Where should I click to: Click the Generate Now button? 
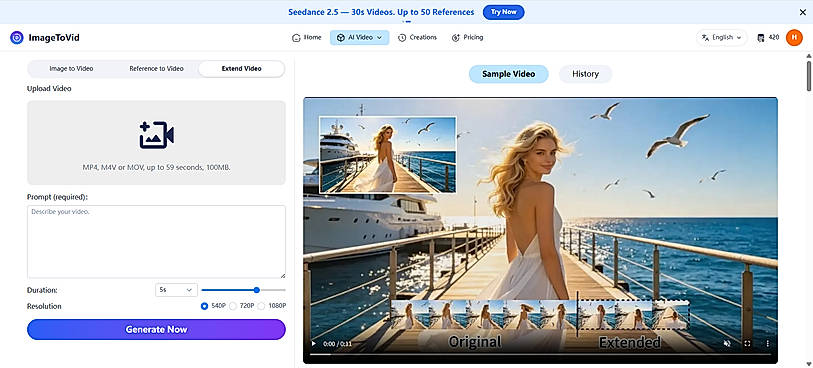coord(156,330)
